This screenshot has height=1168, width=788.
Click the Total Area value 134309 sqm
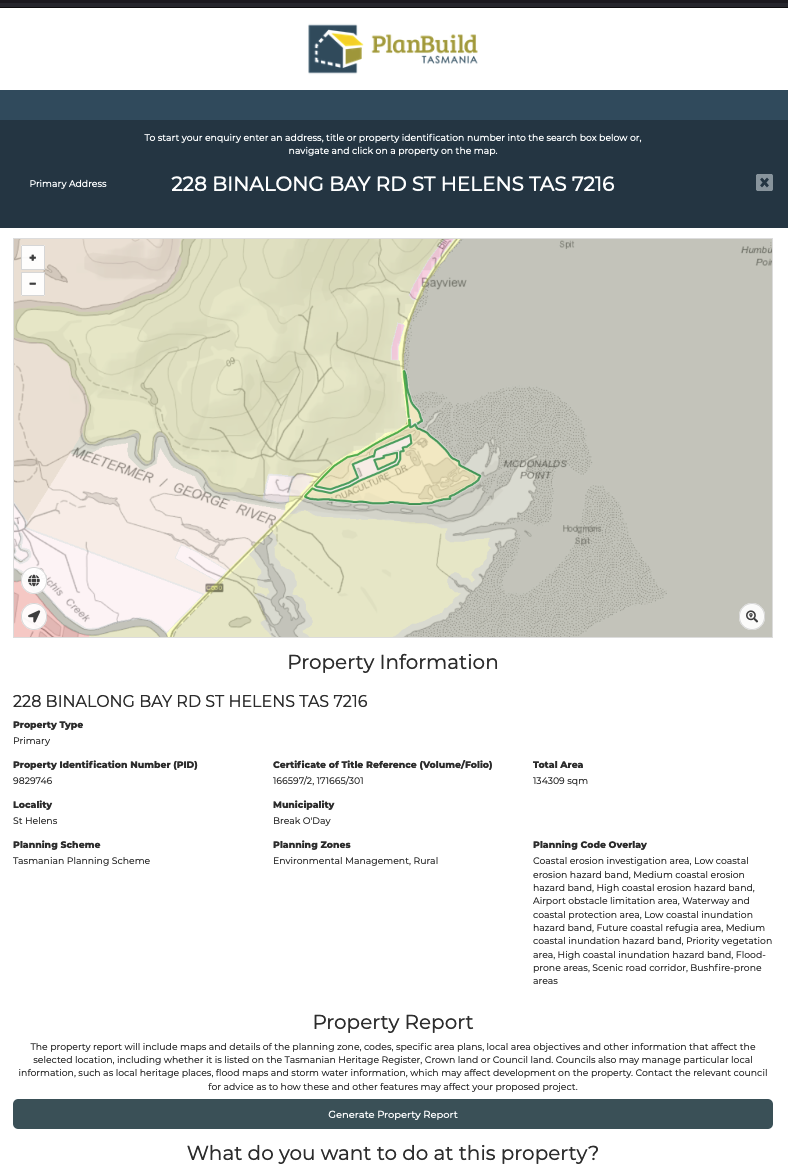click(x=560, y=781)
